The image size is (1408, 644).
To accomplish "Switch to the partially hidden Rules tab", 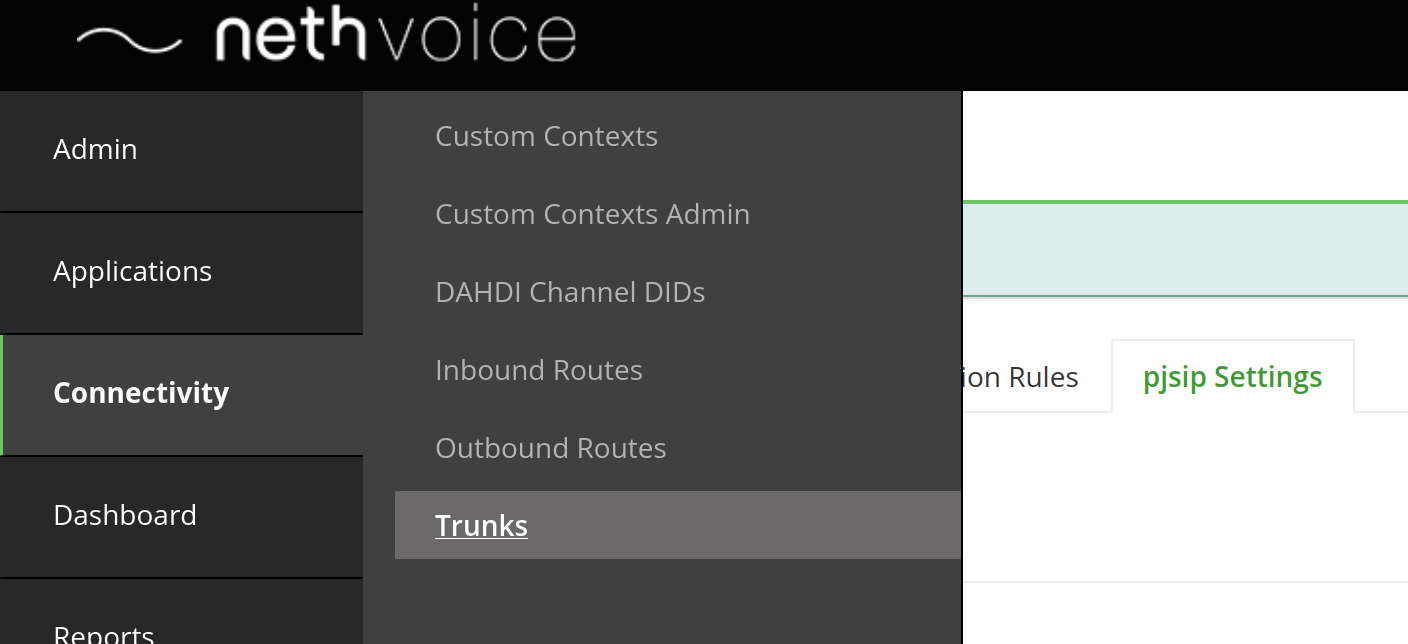I will 1021,377.
